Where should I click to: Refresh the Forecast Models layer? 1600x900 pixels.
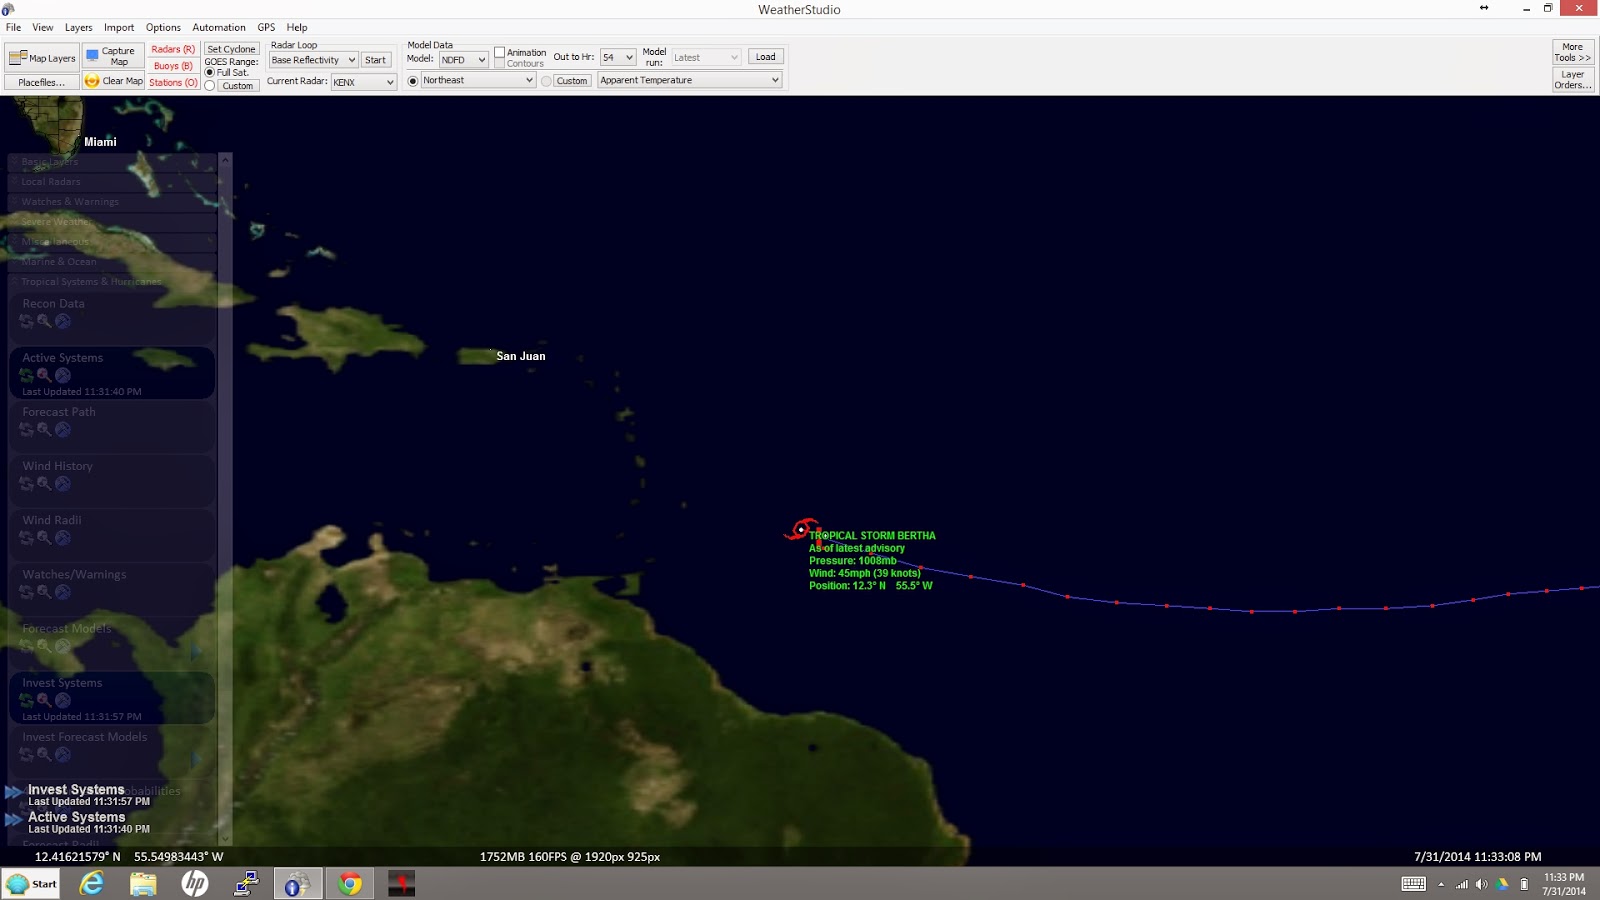coord(26,646)
